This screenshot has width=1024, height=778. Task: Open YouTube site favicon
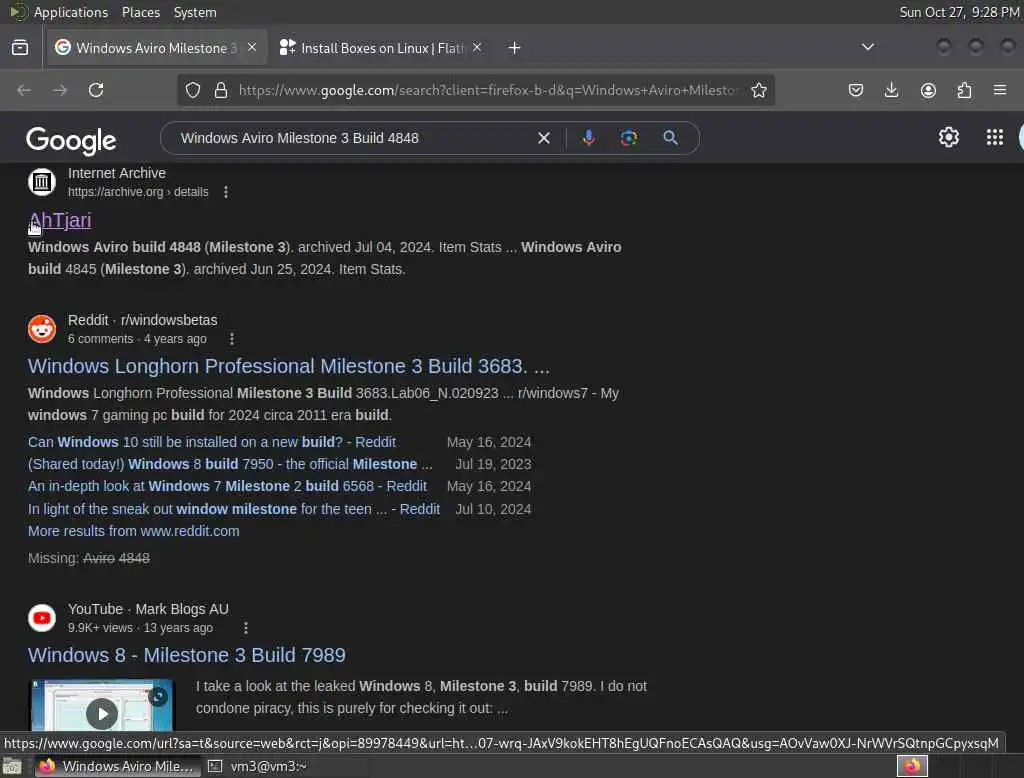[x=42, y=617]
